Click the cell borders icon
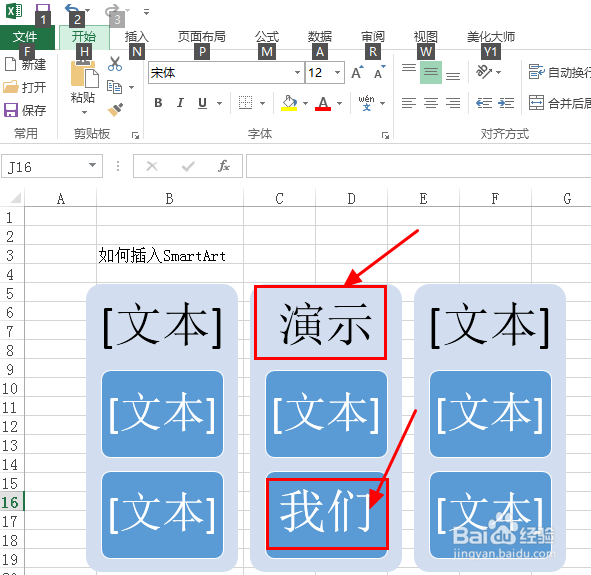 coord(245,102)
